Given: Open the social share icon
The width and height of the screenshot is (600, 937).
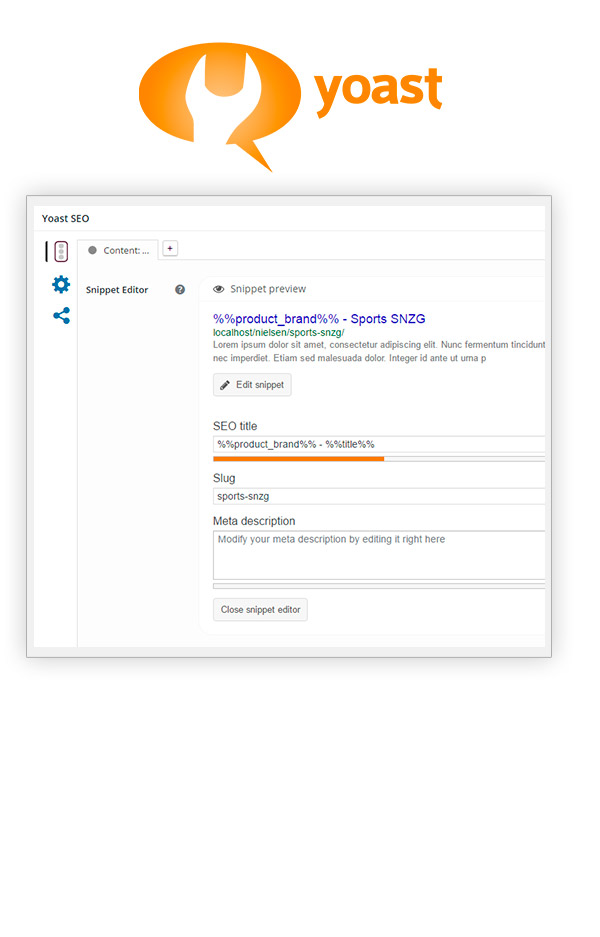Looking at the screenshot, I should click(62, 316).
